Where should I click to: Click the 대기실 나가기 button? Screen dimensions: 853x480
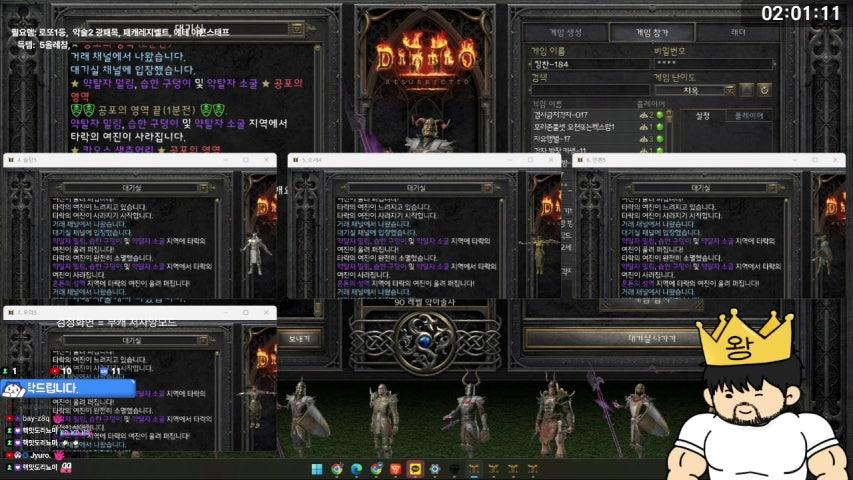tap(652, 339)
